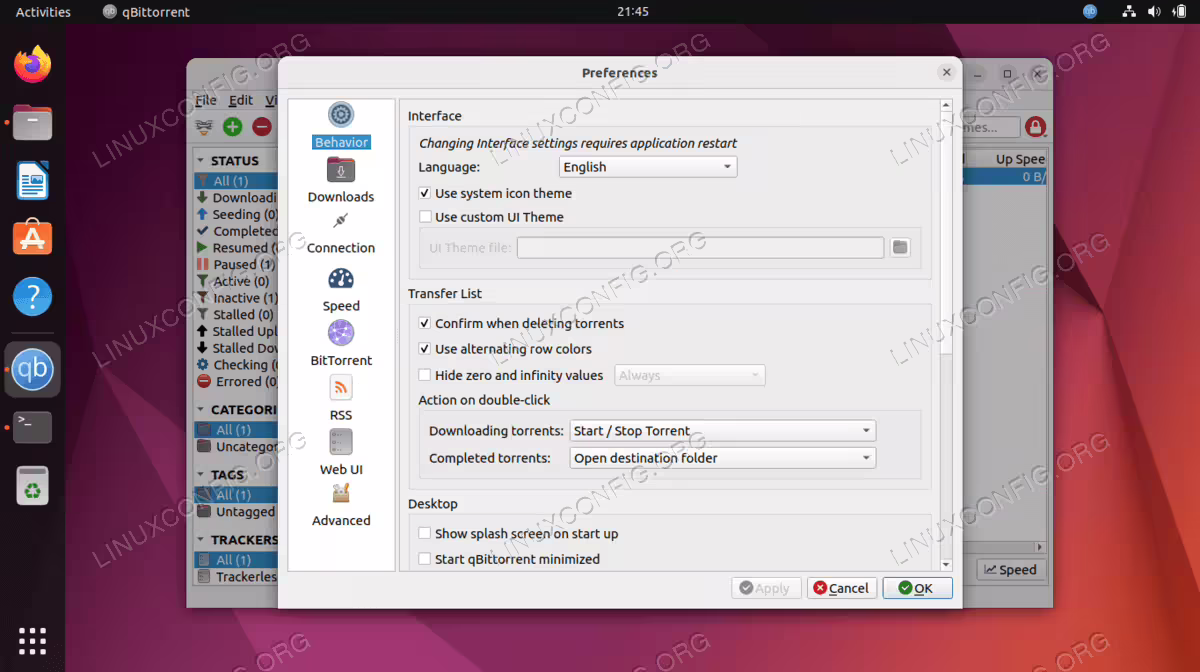Viewport: 1200px width, 672px height.
Task: Open the RSS feed settings icon
Action: coord(341,387)
